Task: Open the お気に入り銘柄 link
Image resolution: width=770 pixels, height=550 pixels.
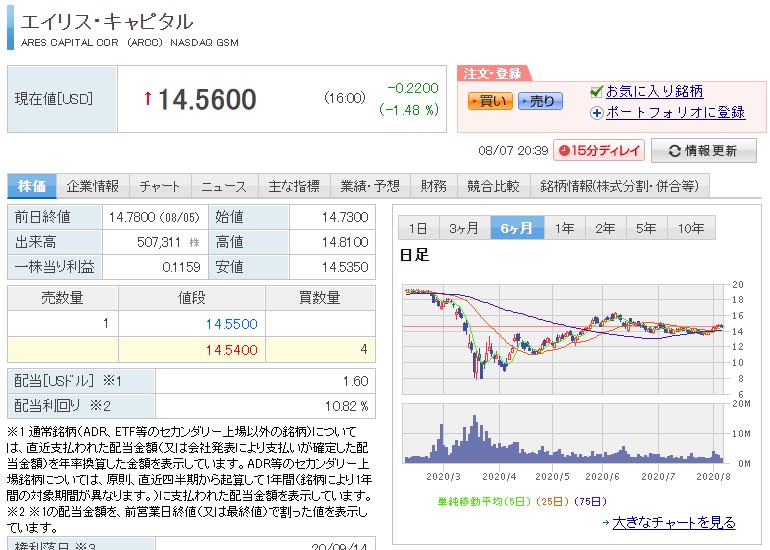Action: coord(655,91)
